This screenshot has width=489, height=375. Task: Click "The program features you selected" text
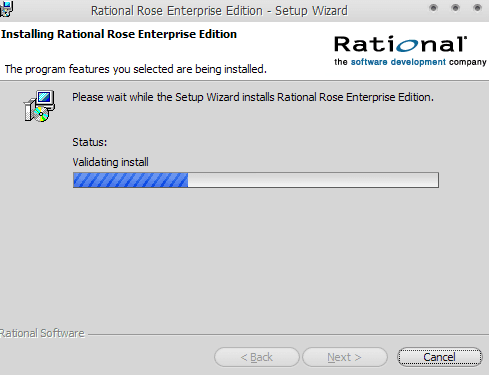tap(136, 69)
